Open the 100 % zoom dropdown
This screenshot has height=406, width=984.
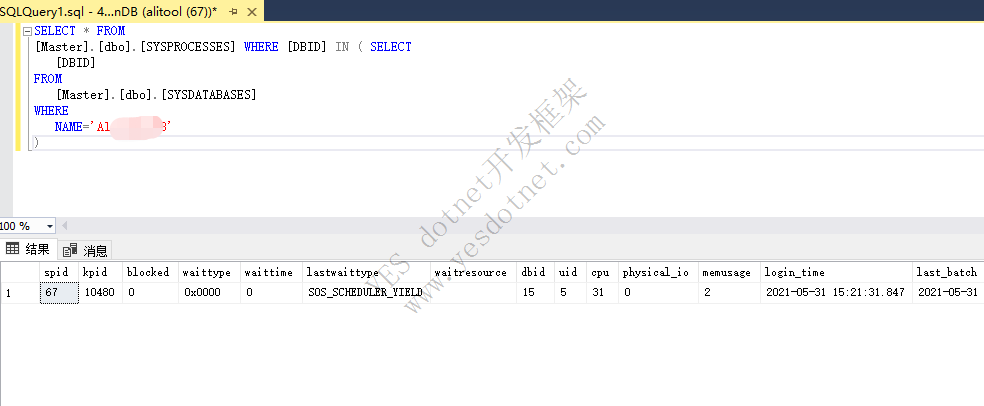point(50,226)
